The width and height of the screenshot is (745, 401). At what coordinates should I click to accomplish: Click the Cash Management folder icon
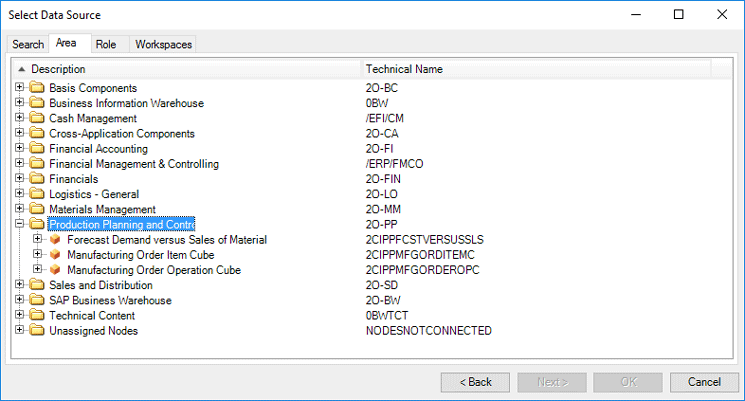37,119
